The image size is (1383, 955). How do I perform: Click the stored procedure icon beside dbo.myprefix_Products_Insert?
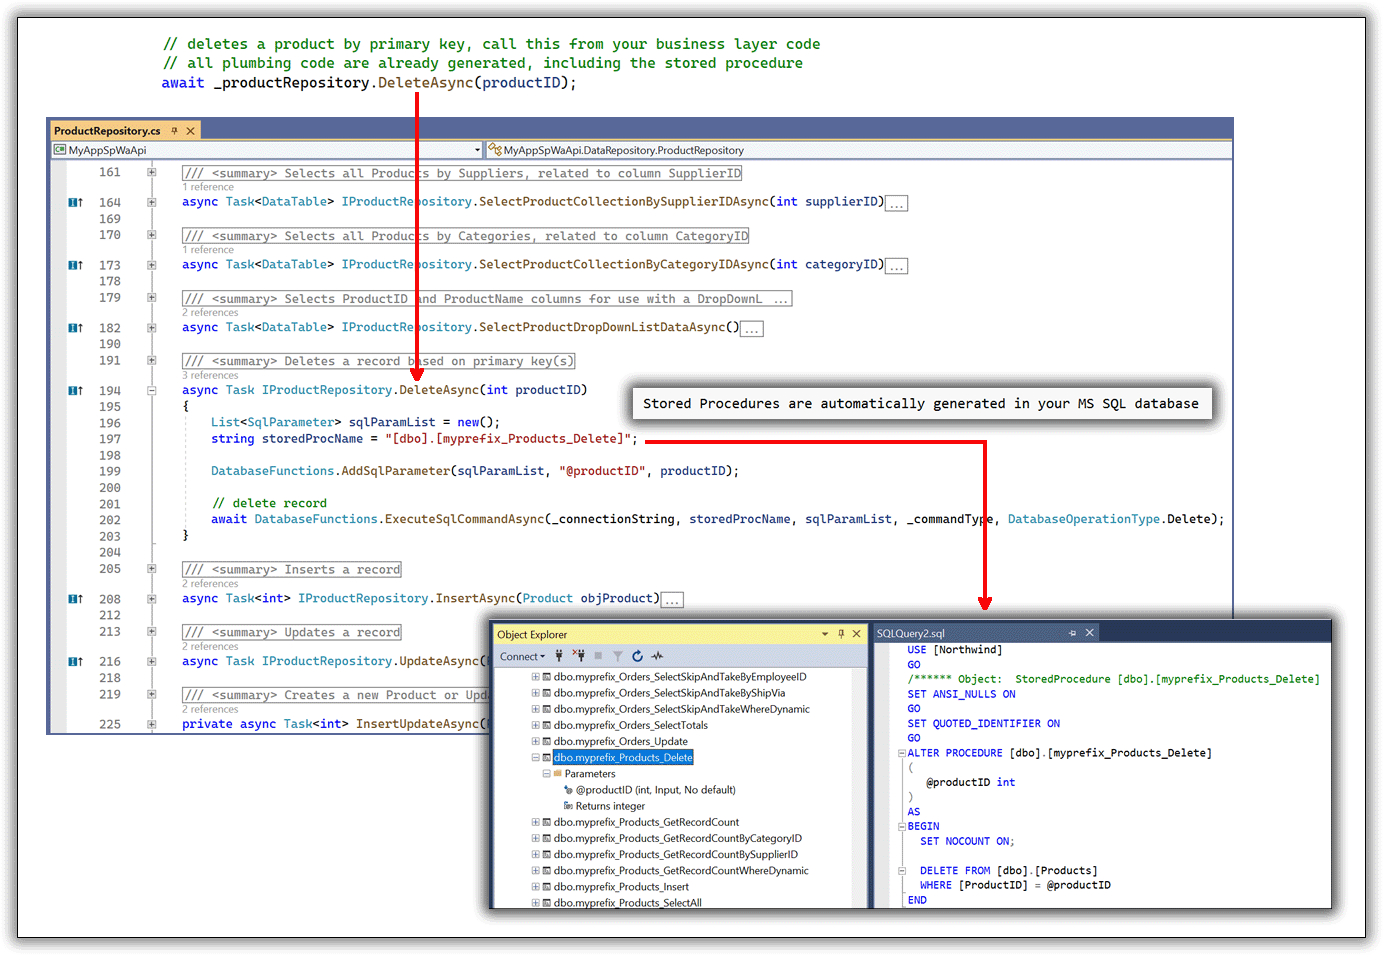(545, 886)
